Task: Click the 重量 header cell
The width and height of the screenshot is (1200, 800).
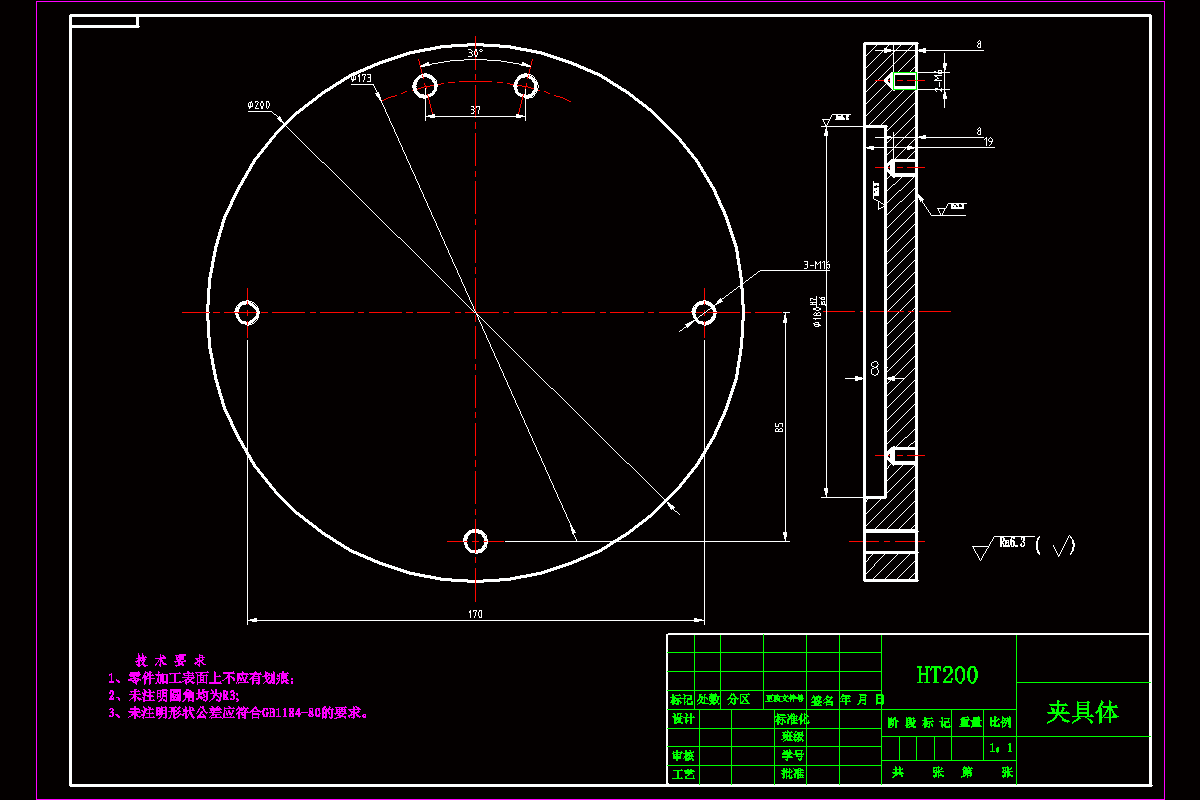Action: 969,721
